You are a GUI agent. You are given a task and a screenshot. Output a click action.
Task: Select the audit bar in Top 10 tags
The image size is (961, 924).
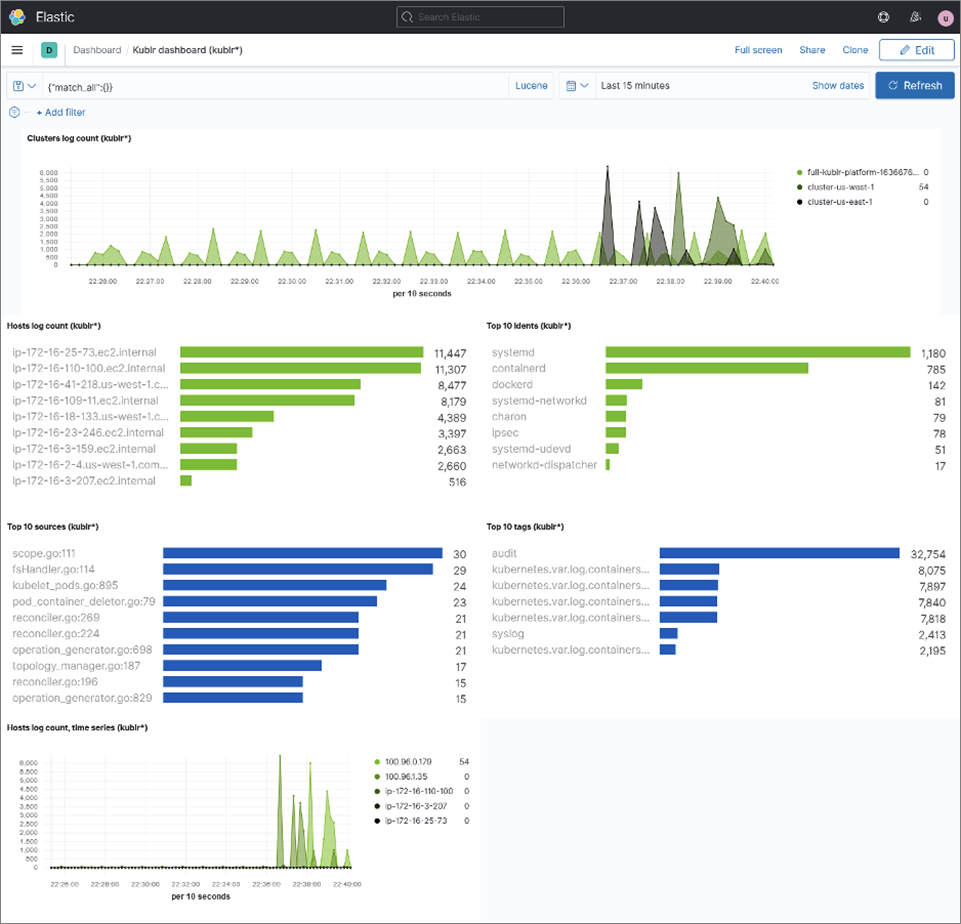[778, 552]
